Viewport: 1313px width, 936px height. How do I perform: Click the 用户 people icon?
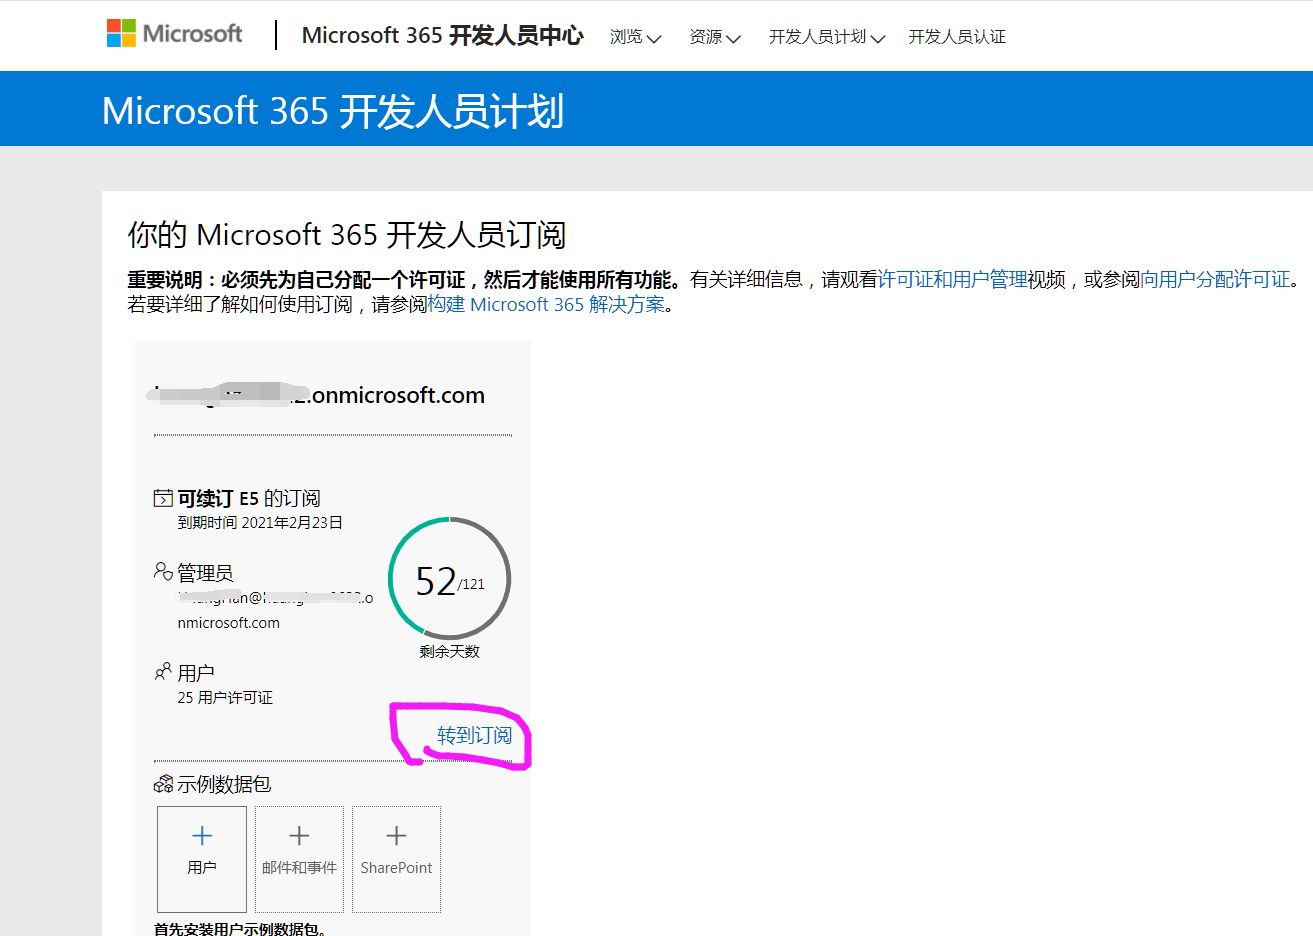(x=163, y=671)
